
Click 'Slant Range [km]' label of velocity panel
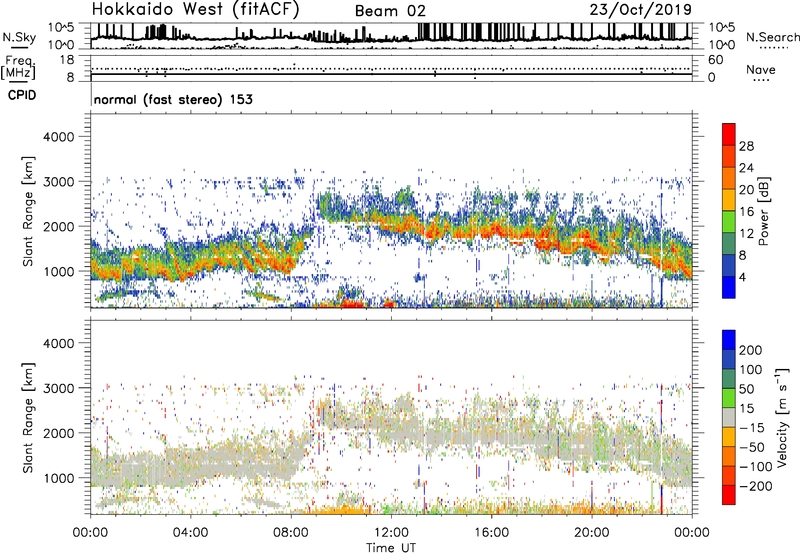pos(28,417)
